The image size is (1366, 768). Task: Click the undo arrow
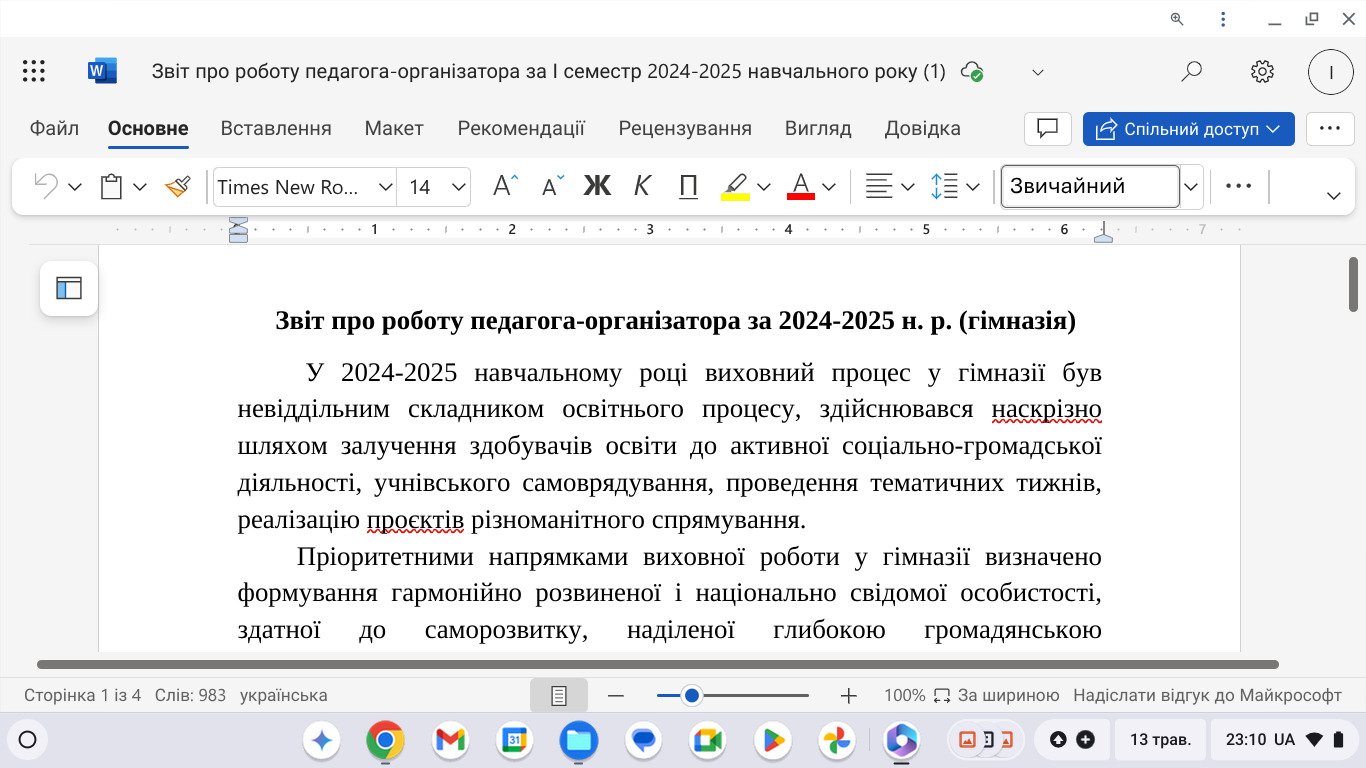point(46,186)
